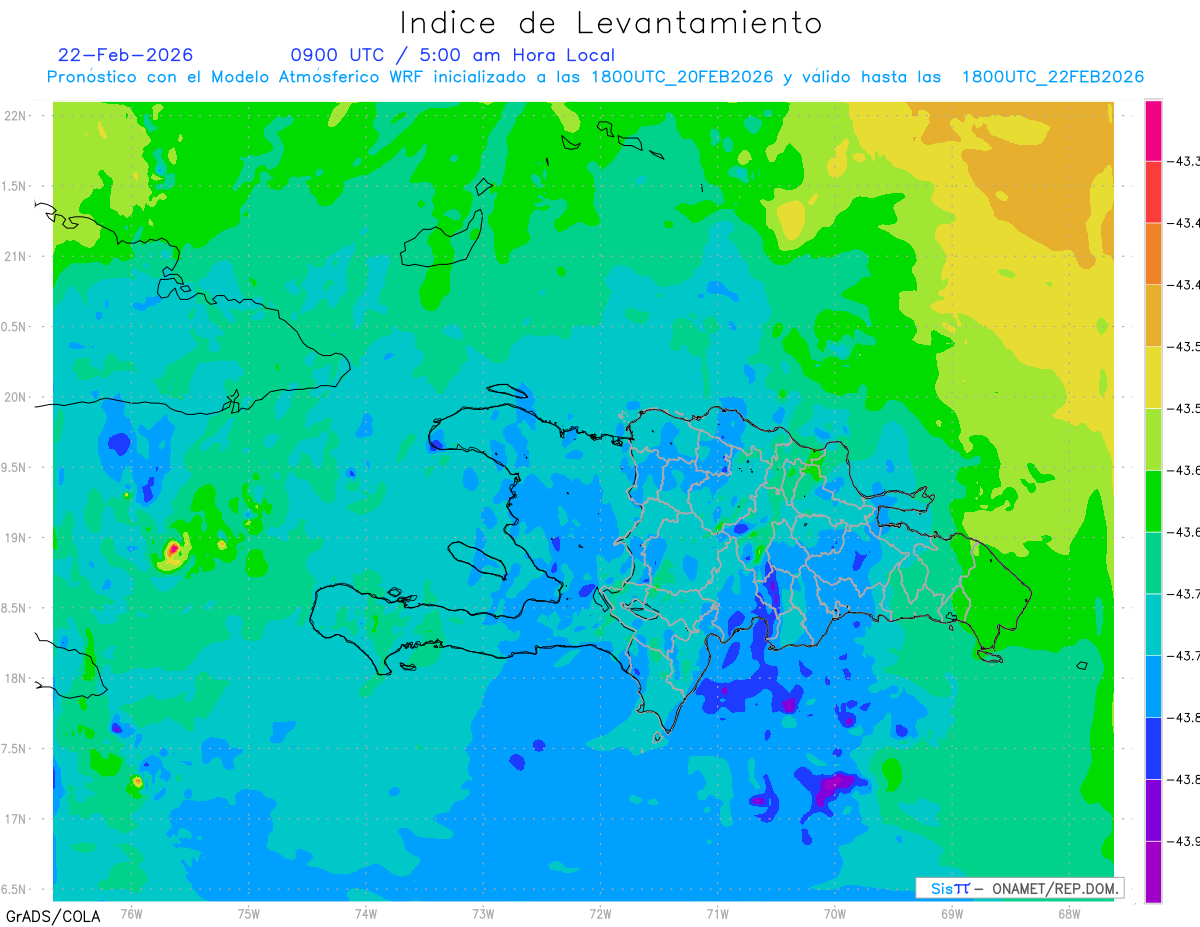Image resolution: width=1200 pixels, height=927 pixels.
Task: Click the "76W" longitude label
Action: (x=131, y=913)
